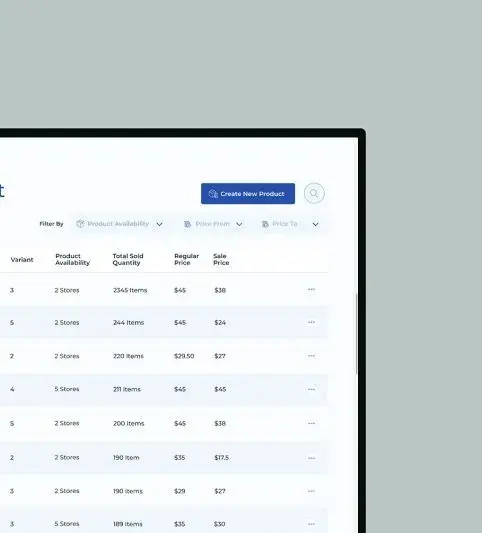Open more options for the 190 Item row
The image size is (482, 533).
tap(311, 458)
